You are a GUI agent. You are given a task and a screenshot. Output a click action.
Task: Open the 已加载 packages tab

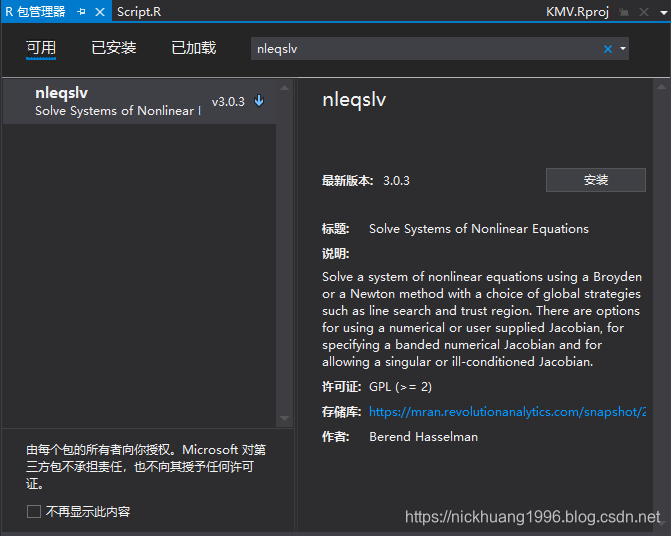194,48
